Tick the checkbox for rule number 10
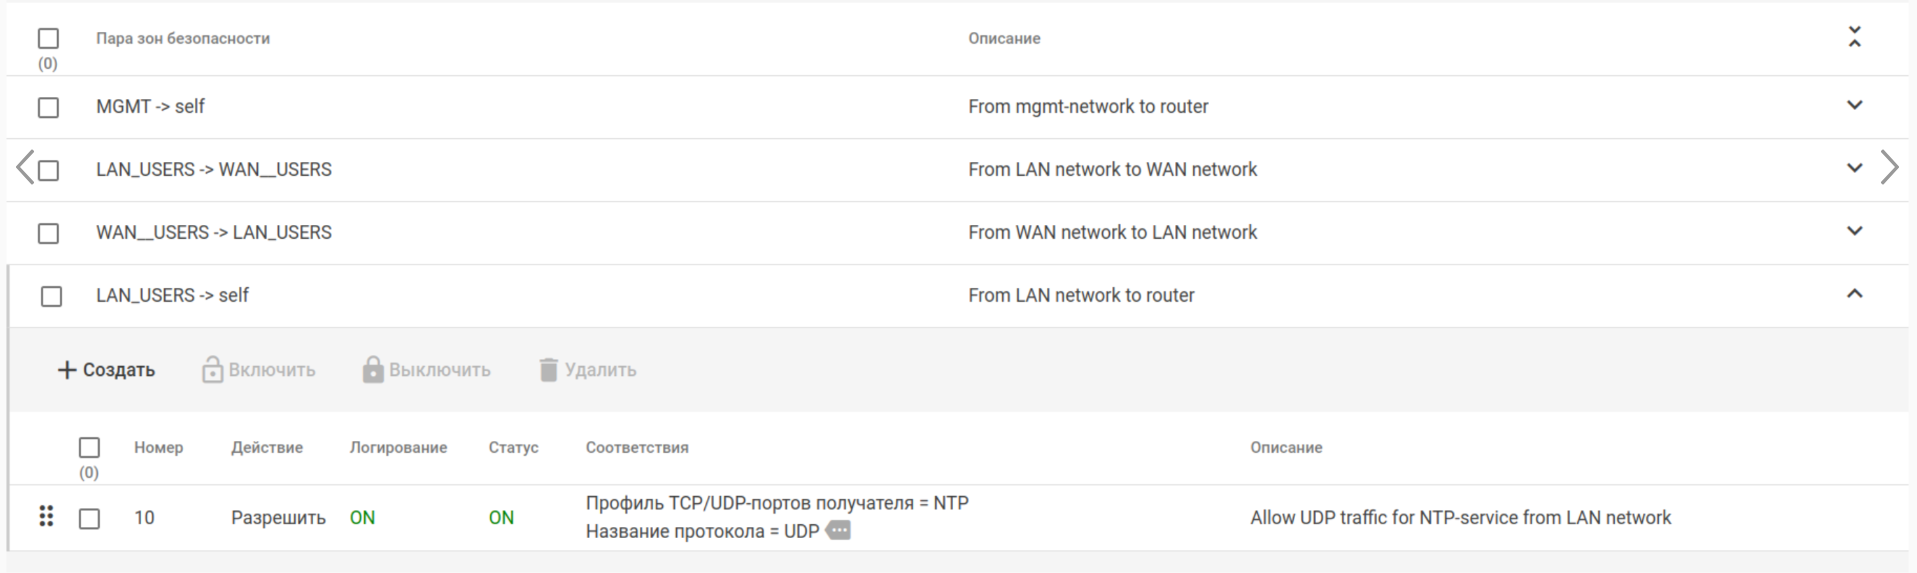1917x573 pixels. [x=89, y=518]
